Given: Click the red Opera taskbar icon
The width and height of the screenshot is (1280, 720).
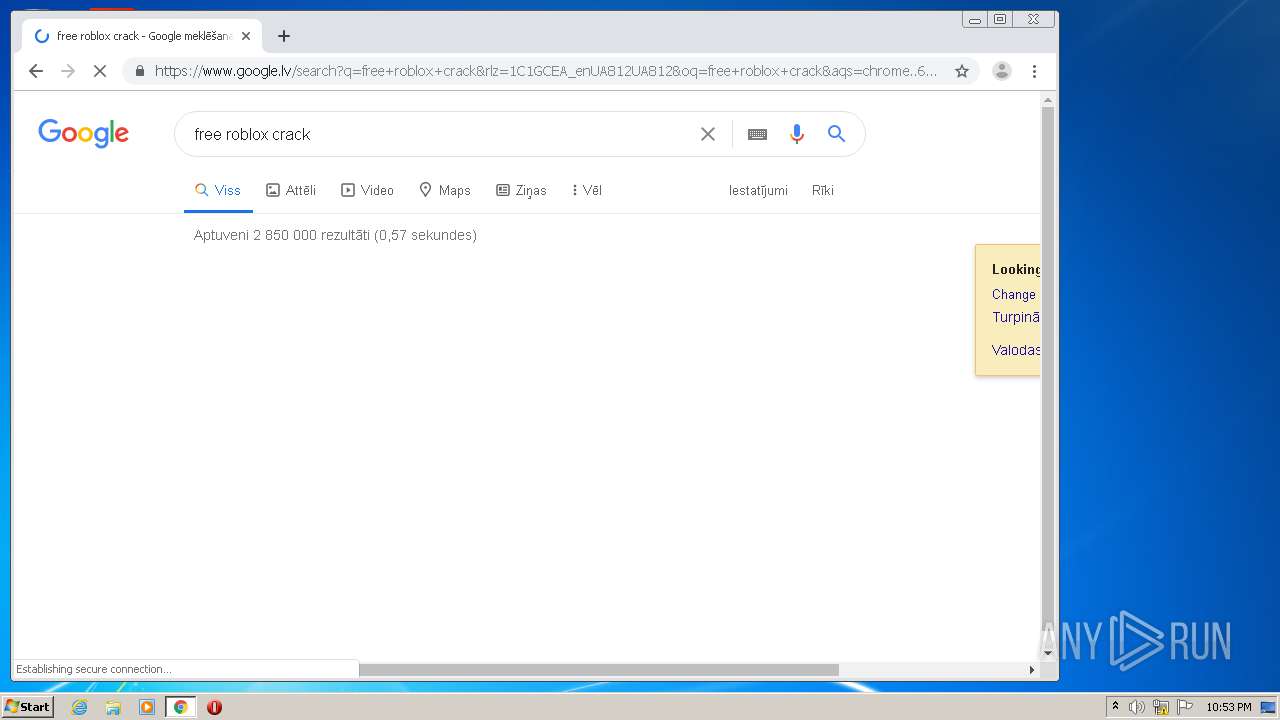Looking at the screenshot, I should point(214,707).
